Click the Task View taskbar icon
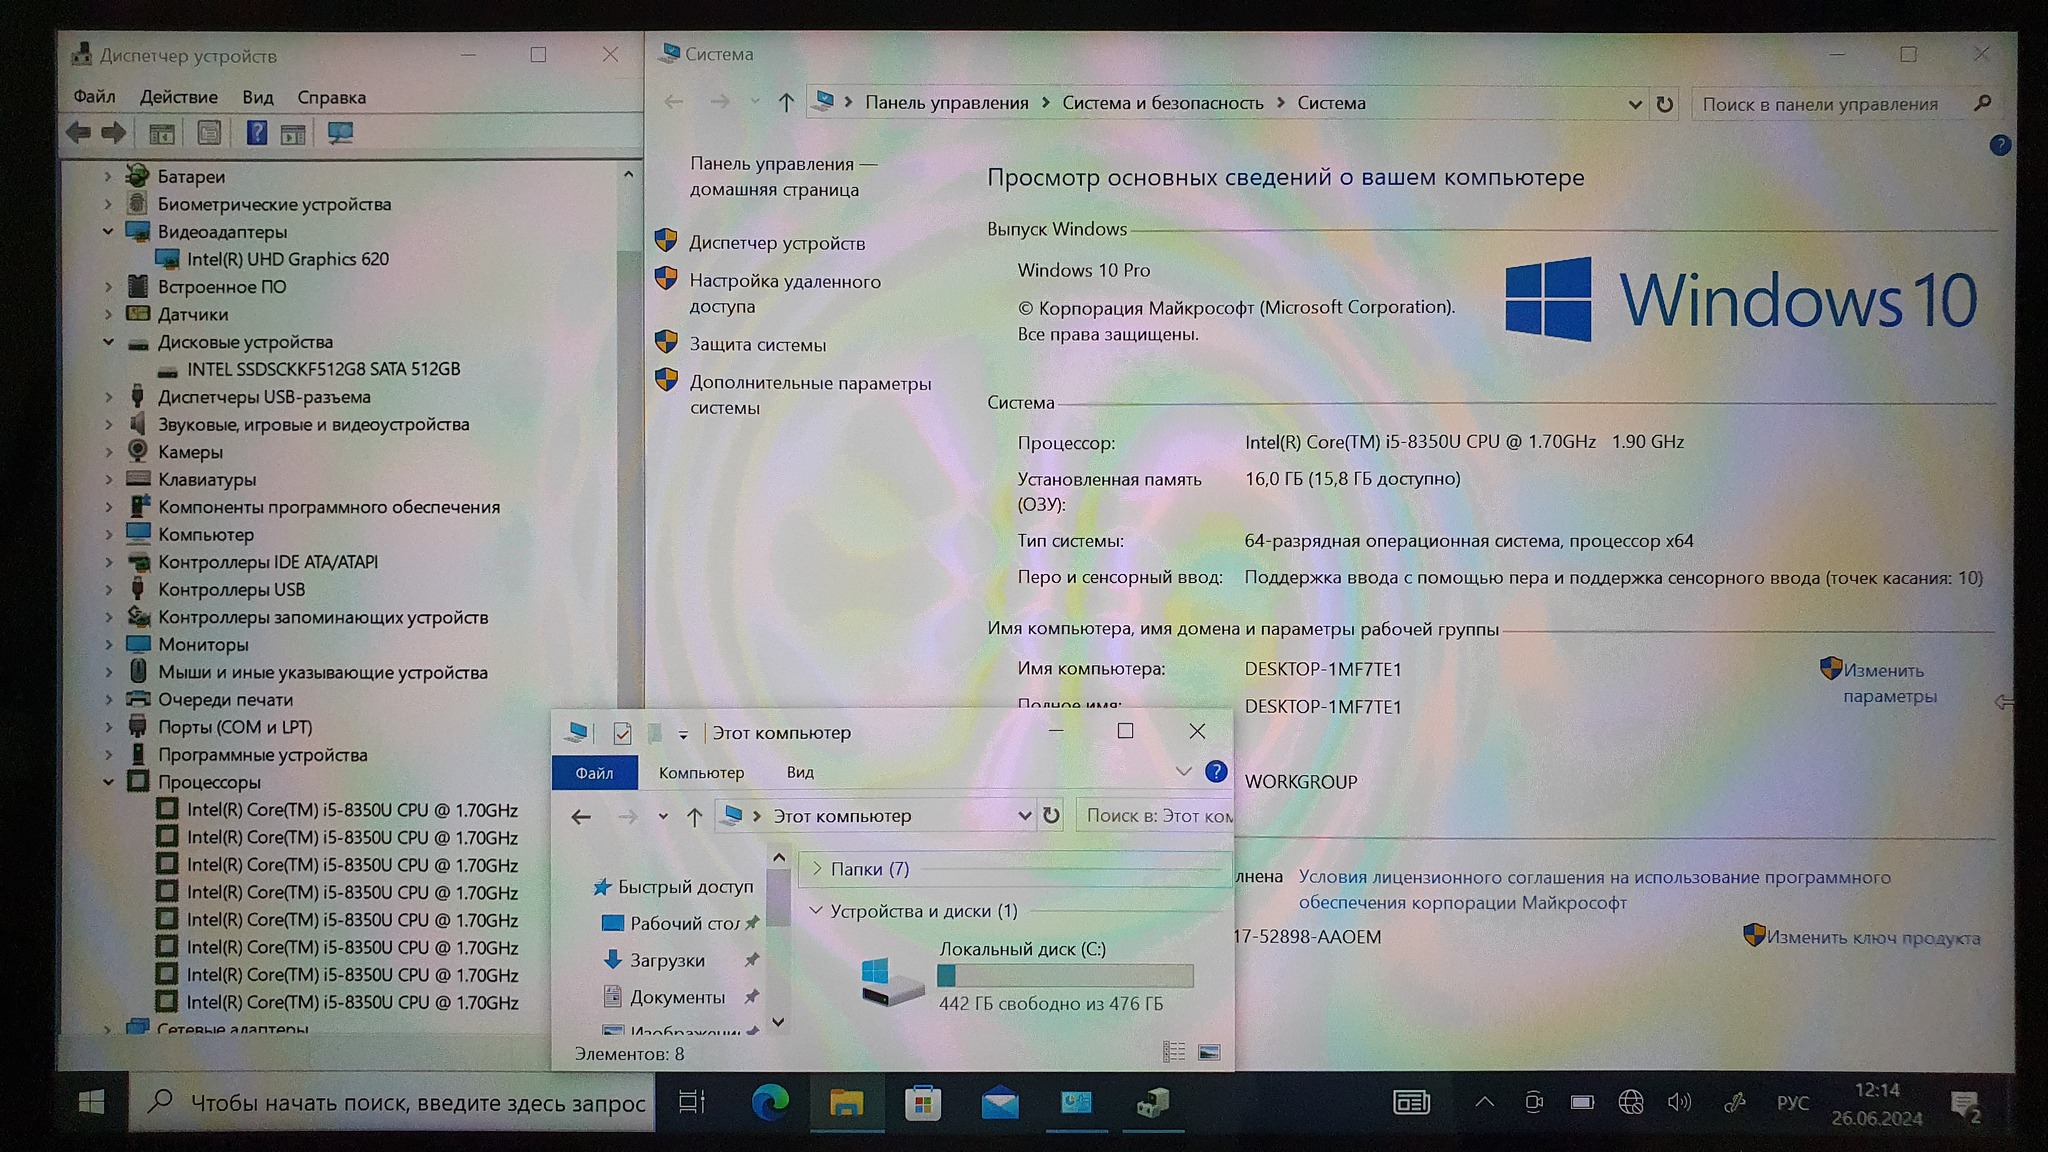The image size is (2048, 1152). point(692,1103)
